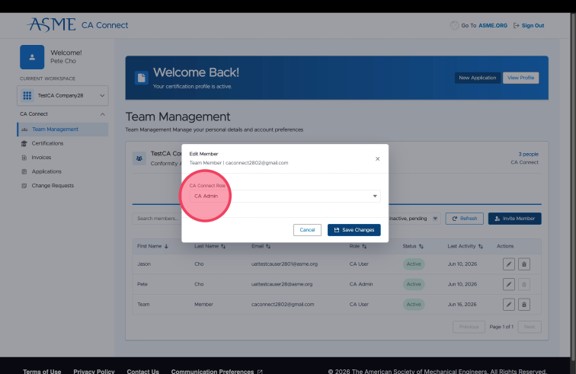
Task: Click caconnect2802@gmail.com in table
Action: (x=282, y=304)
